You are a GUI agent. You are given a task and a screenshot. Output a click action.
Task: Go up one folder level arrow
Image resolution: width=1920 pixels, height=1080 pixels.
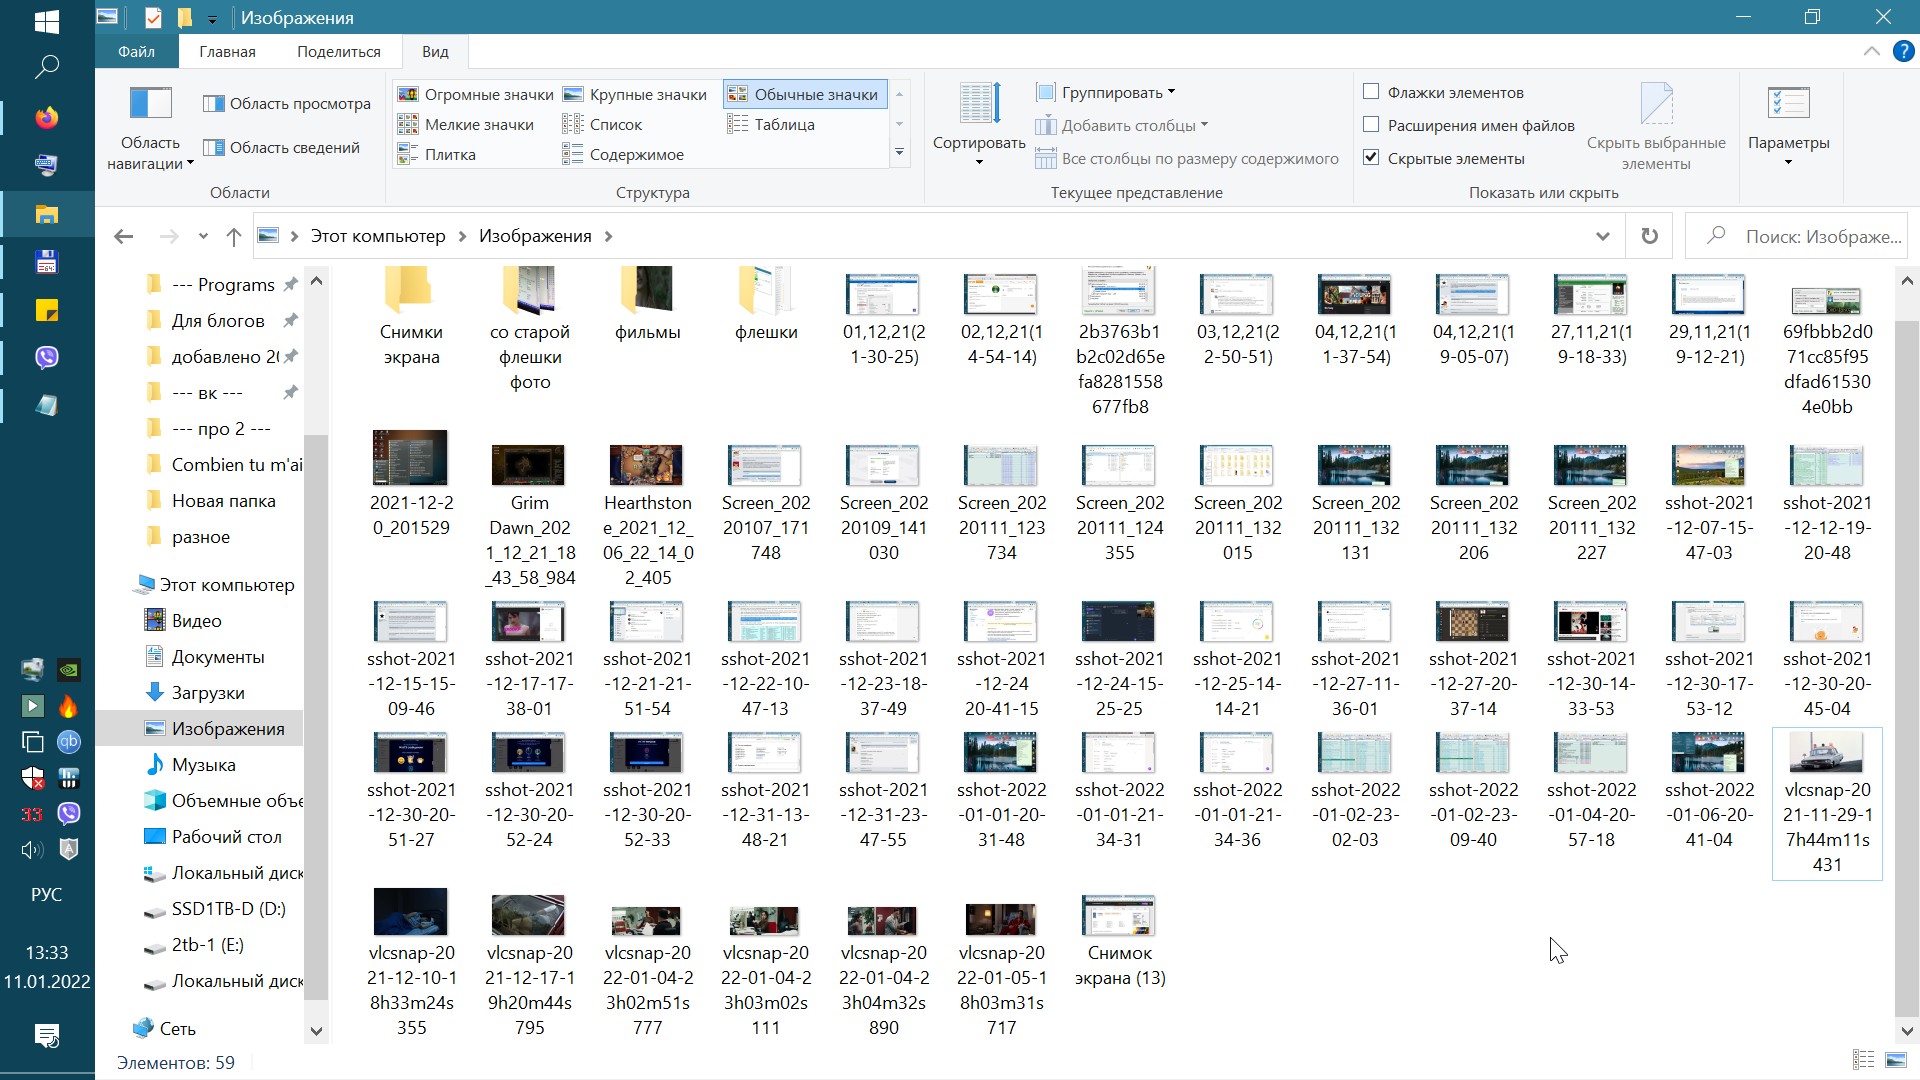pos(234,236)
